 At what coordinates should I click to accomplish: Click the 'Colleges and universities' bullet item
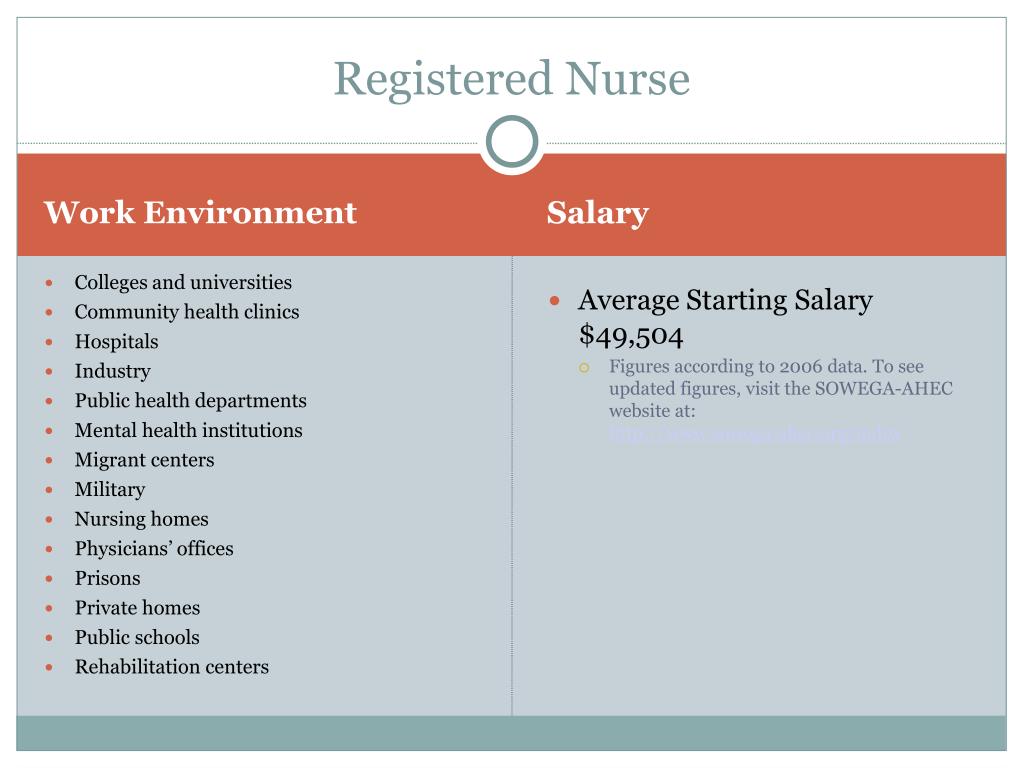pos(183,283)
